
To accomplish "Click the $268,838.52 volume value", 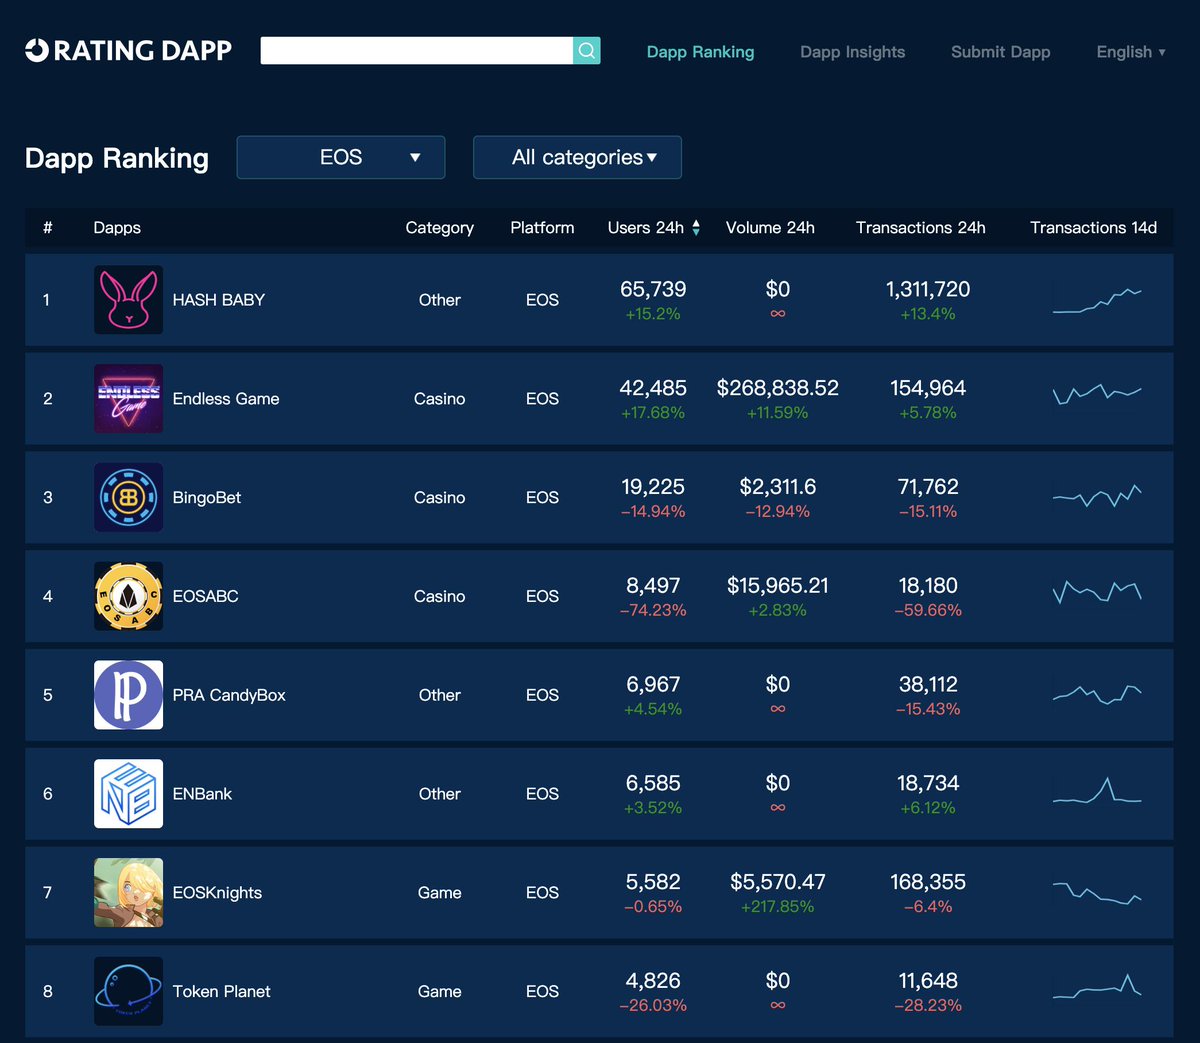I will point(777,388).
